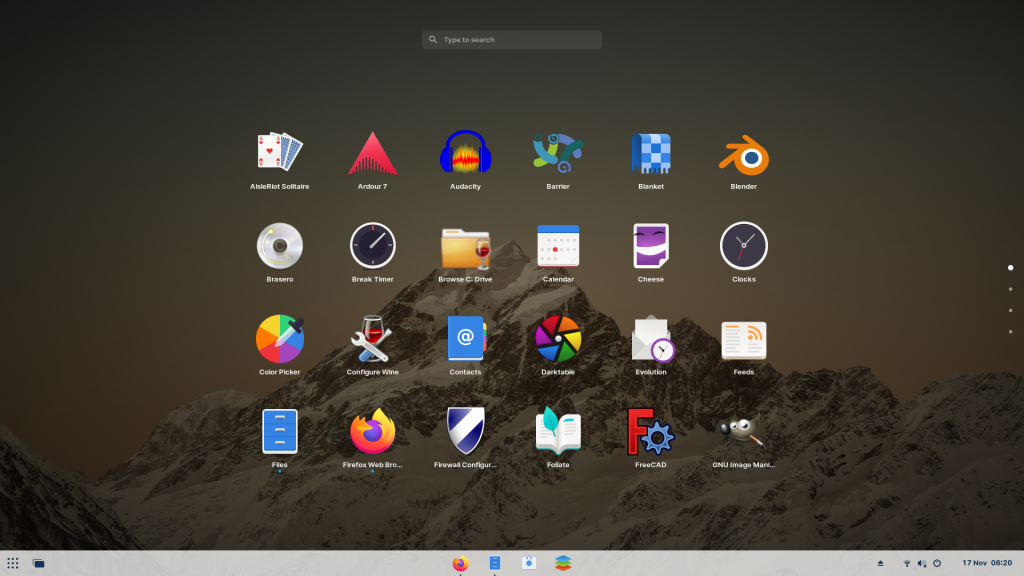Click the eject arrow icon in the system tray
This screenshot has height=576, width=1024.
(x=880, y=563)
